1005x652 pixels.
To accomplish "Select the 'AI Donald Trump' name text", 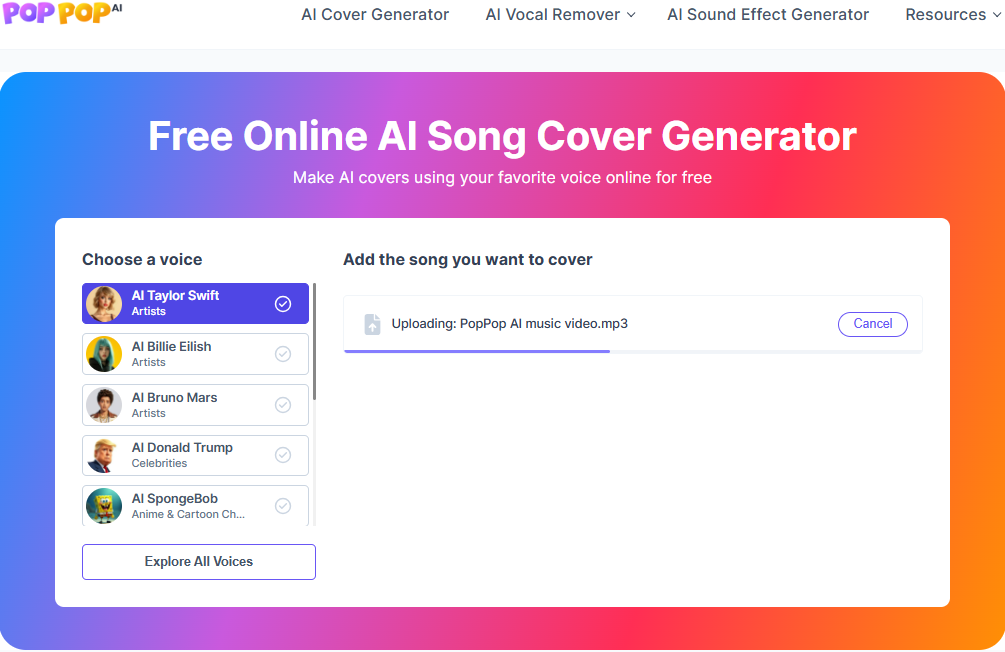I will [x=182, y=447].
